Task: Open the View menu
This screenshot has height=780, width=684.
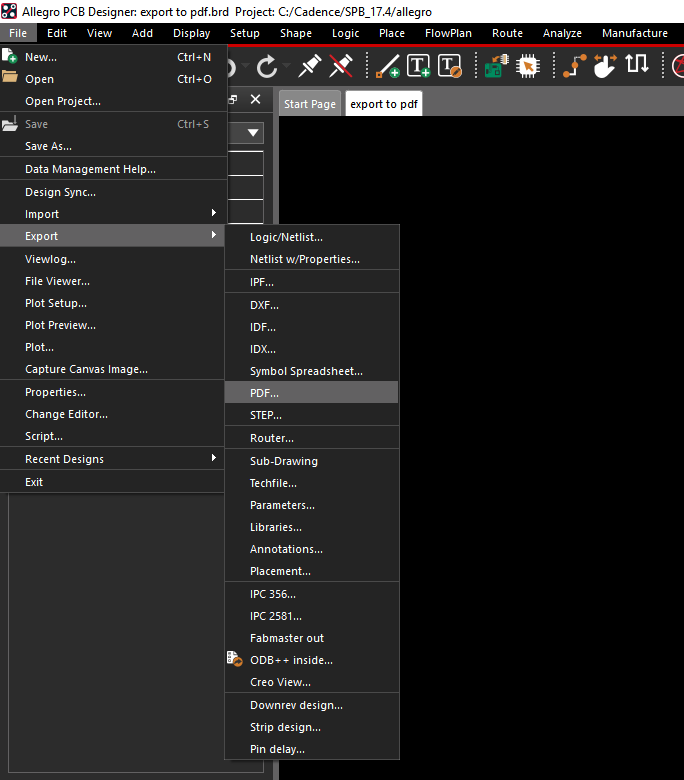Action: [x=99, y=33]
